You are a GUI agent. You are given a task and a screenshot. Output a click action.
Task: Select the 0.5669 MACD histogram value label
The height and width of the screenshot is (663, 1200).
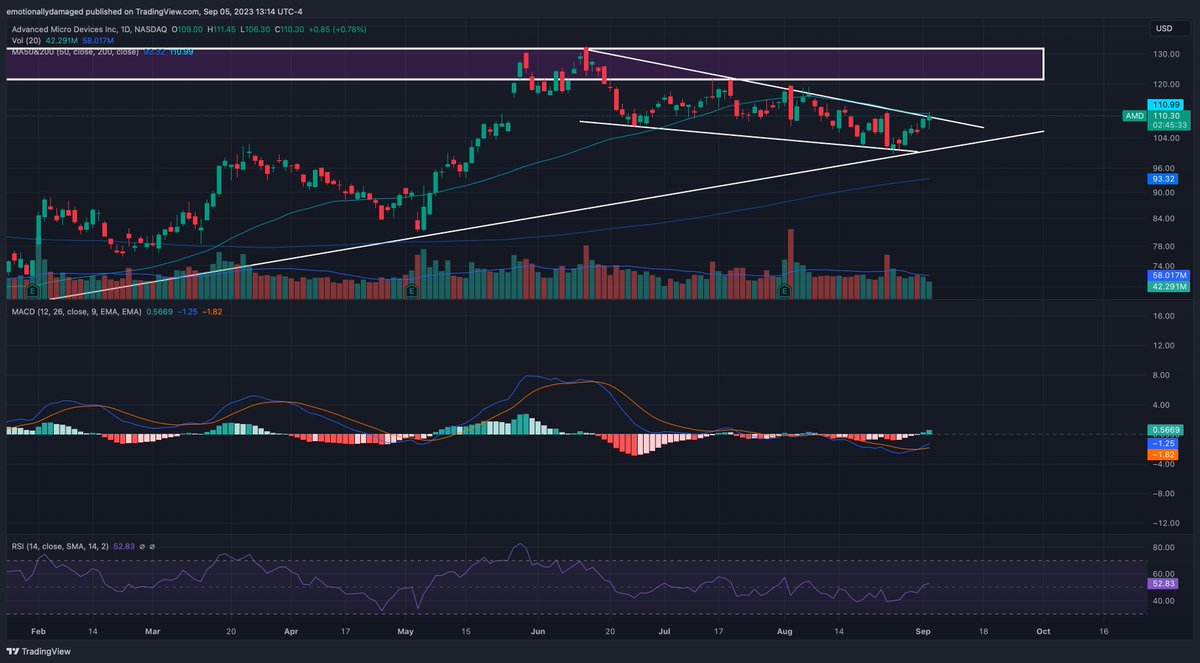click(x=1166, y=430)
